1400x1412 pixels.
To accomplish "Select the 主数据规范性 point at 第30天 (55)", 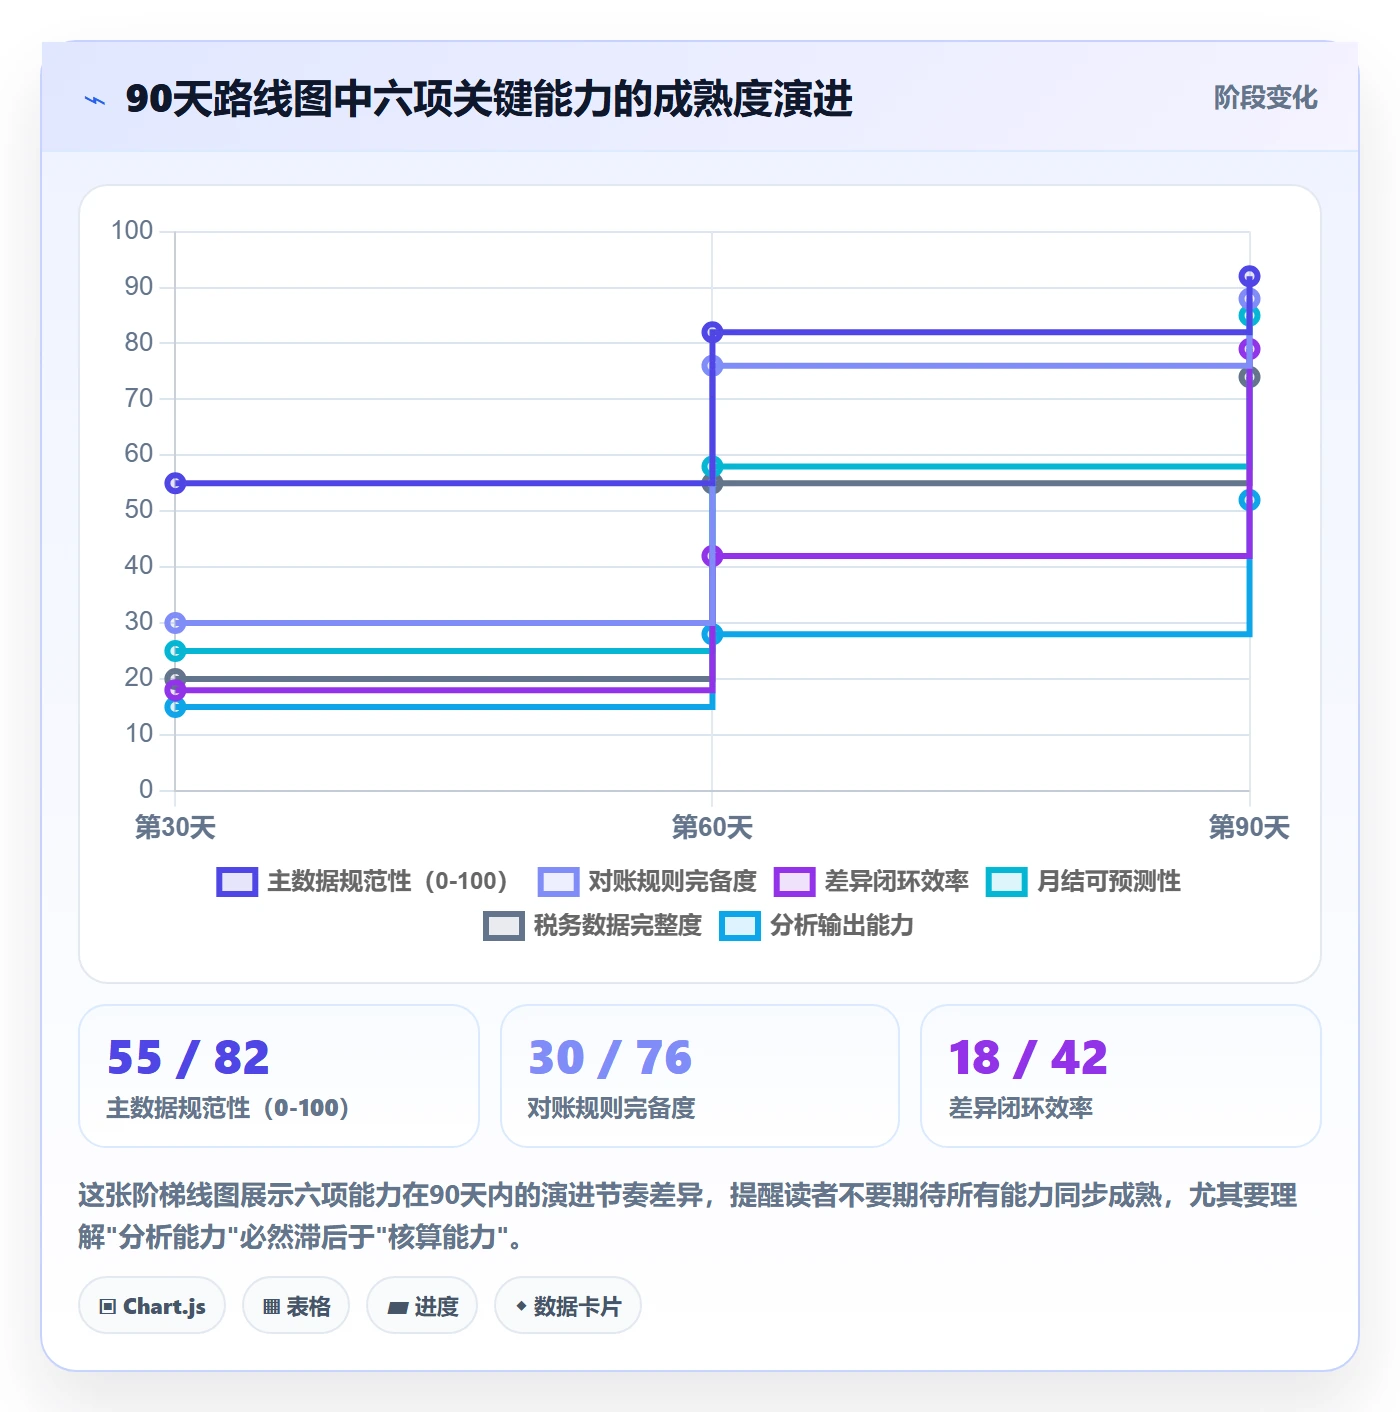I will pos(175,484).
